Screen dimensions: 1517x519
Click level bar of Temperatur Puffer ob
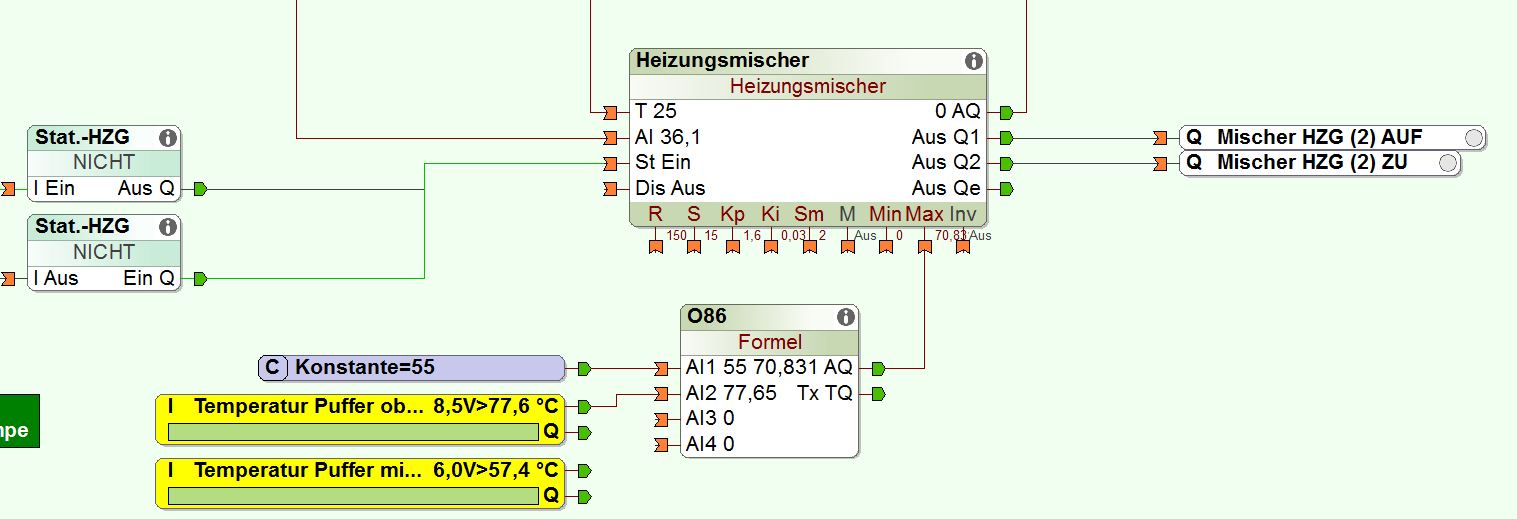353,432
